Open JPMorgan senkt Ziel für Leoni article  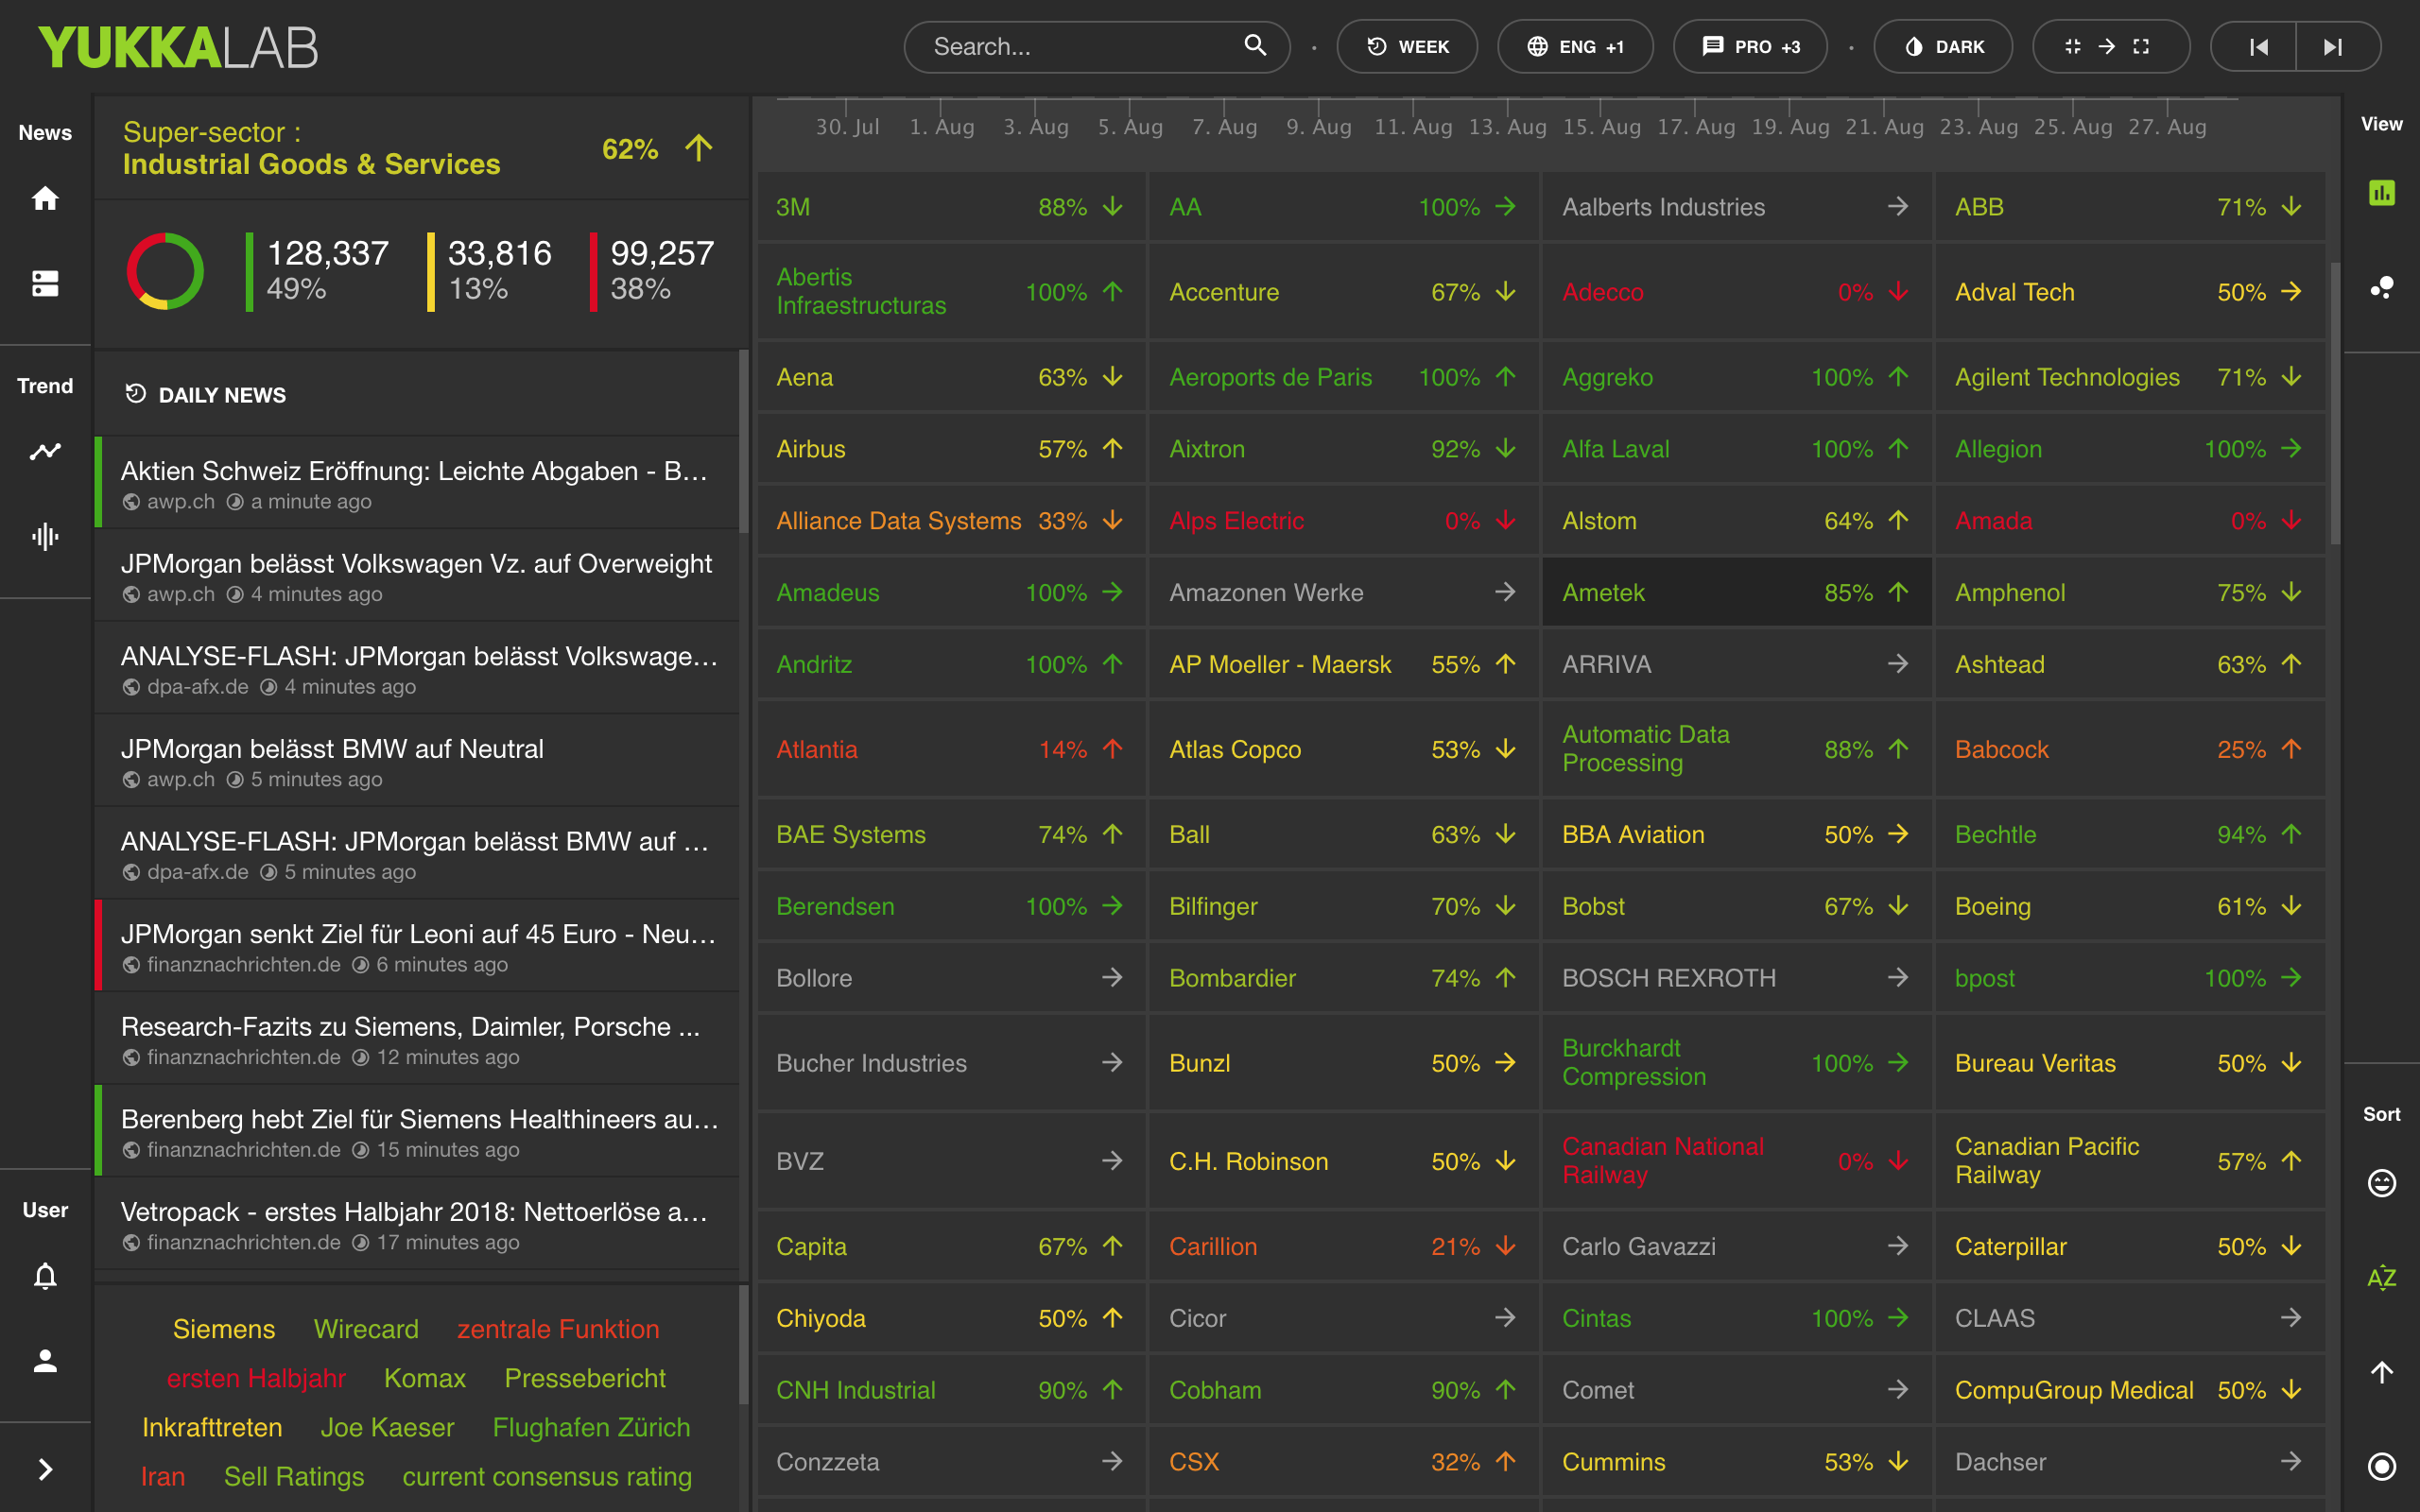point(417,946)
